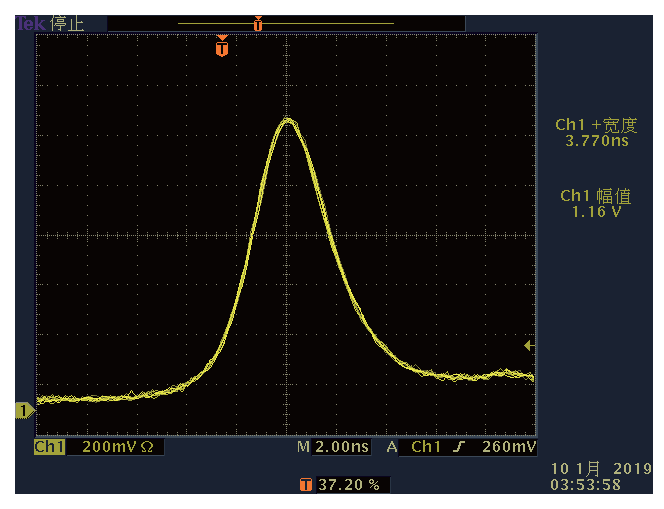The width and height of the screenshot is (664, 509).
Task: Click the 200mV vertical scale readout
Action: pyautogui.click(x=110, y=447)
